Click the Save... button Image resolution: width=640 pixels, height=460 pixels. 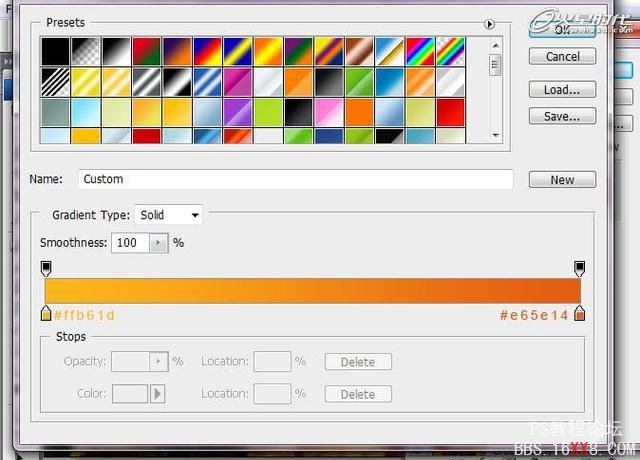coord(562,116)
